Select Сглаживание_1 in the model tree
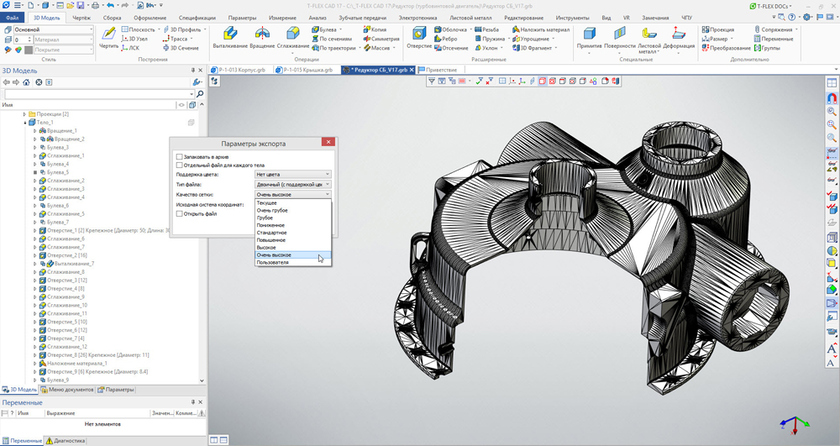 coord(67,156)
